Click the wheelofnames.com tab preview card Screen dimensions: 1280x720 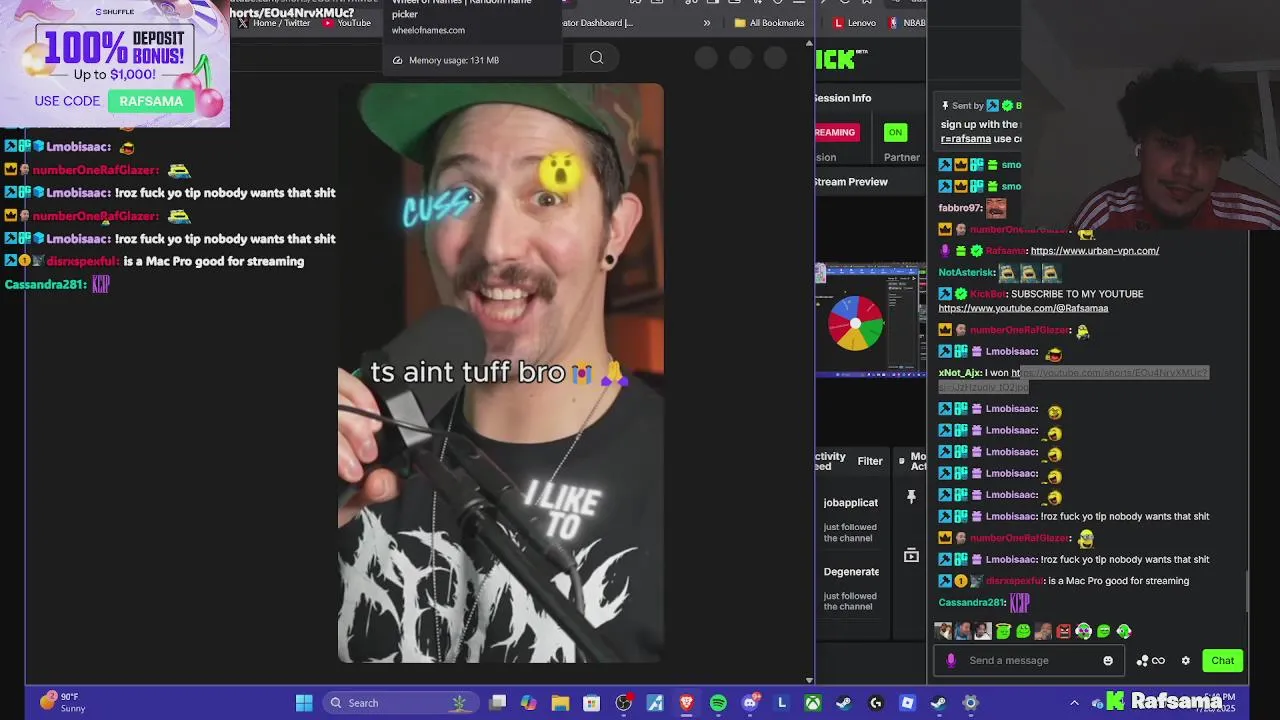click(471, 38)
